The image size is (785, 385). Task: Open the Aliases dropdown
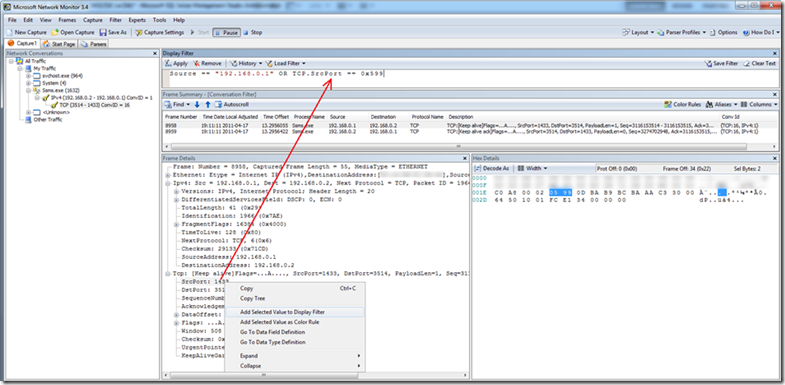[721, 105]
